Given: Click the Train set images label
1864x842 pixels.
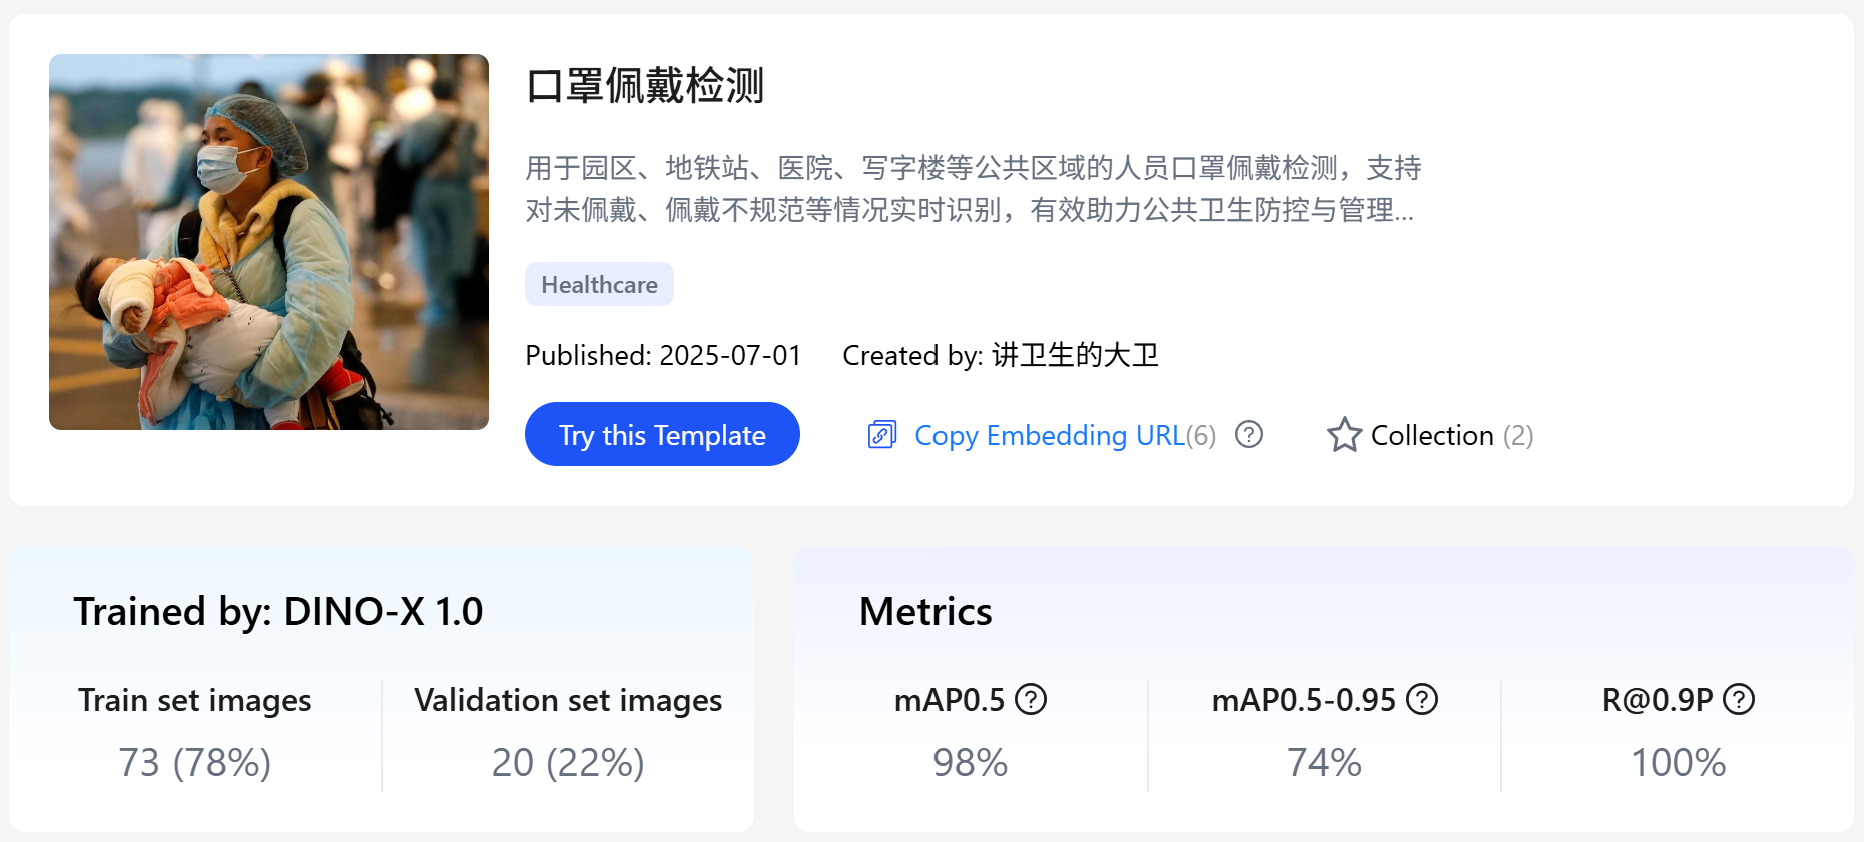Looking at the screenshot, I should coord(195,699).
